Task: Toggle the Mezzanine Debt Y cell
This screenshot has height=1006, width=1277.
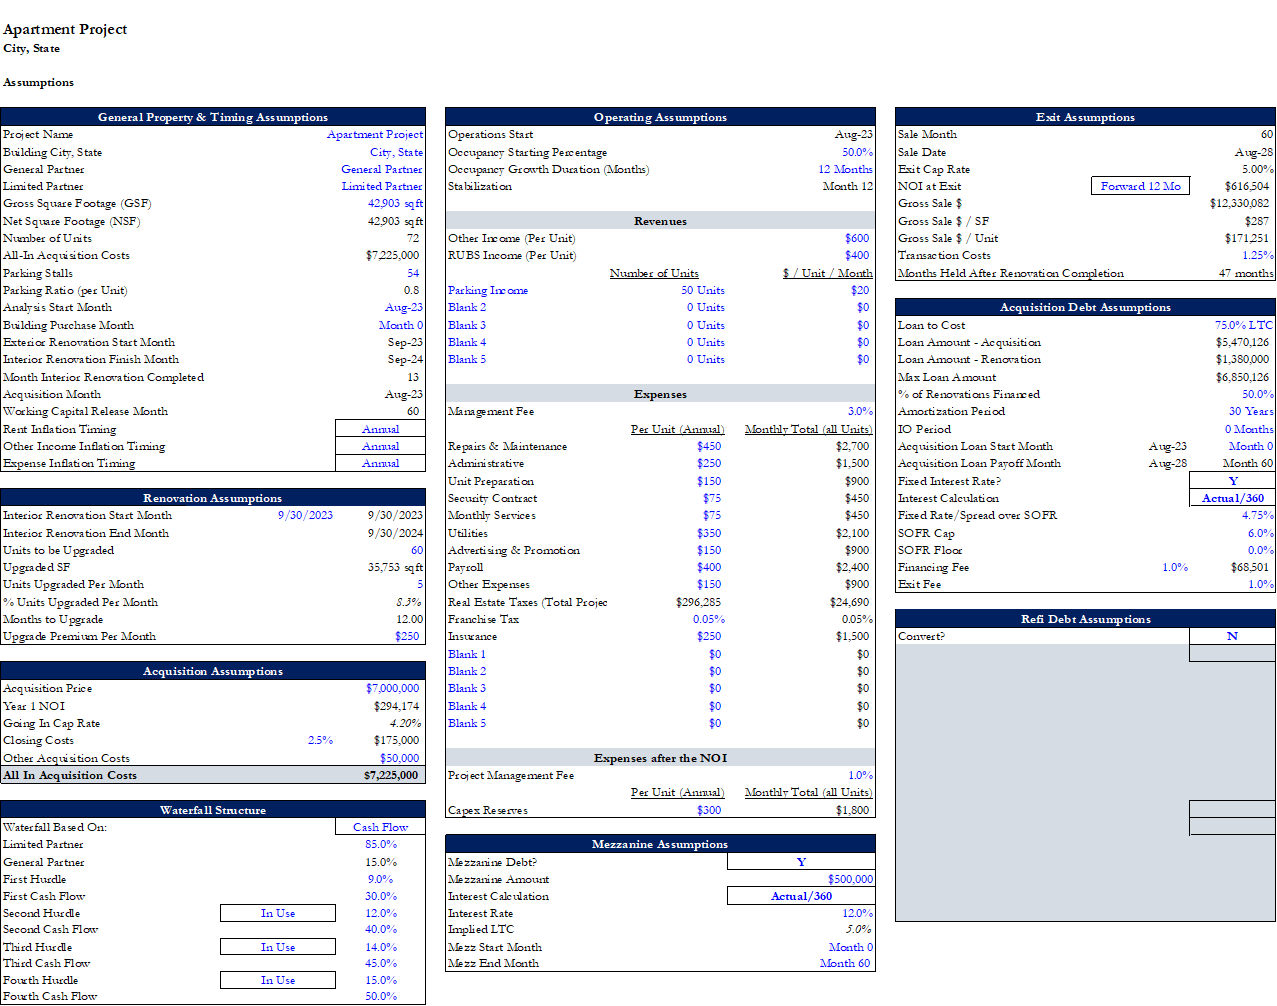Action: click(x=801, y=861)
